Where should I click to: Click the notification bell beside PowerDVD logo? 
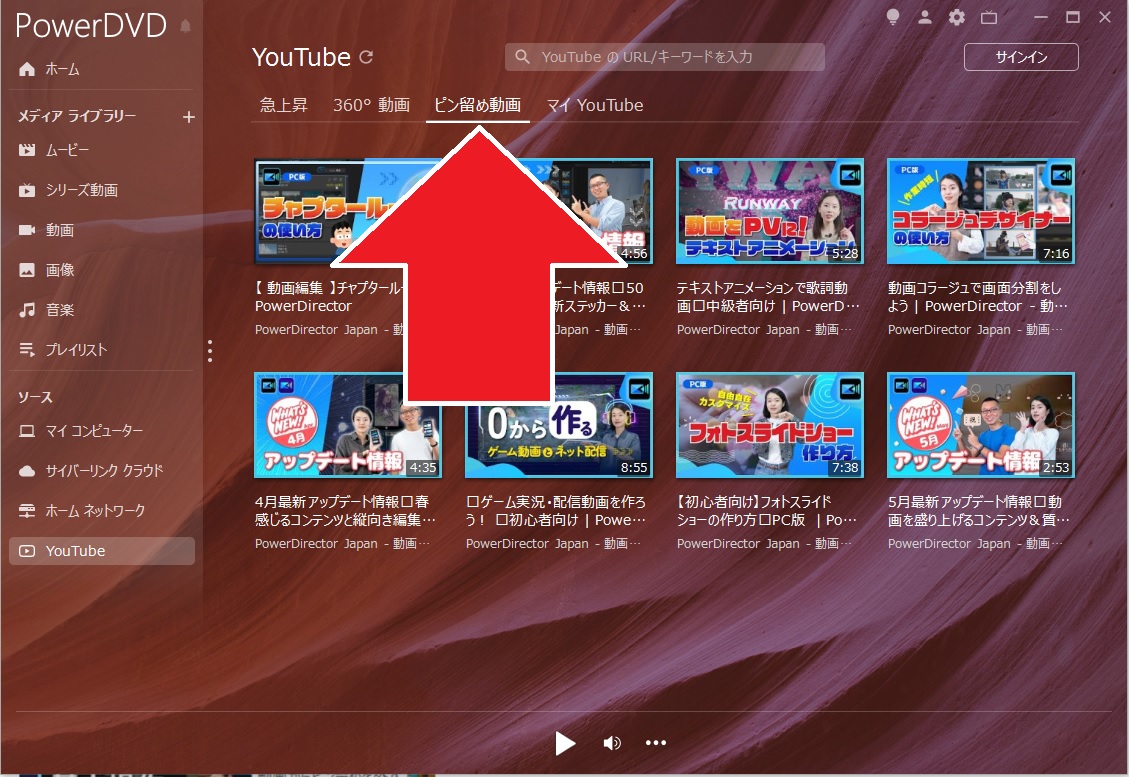185,27
